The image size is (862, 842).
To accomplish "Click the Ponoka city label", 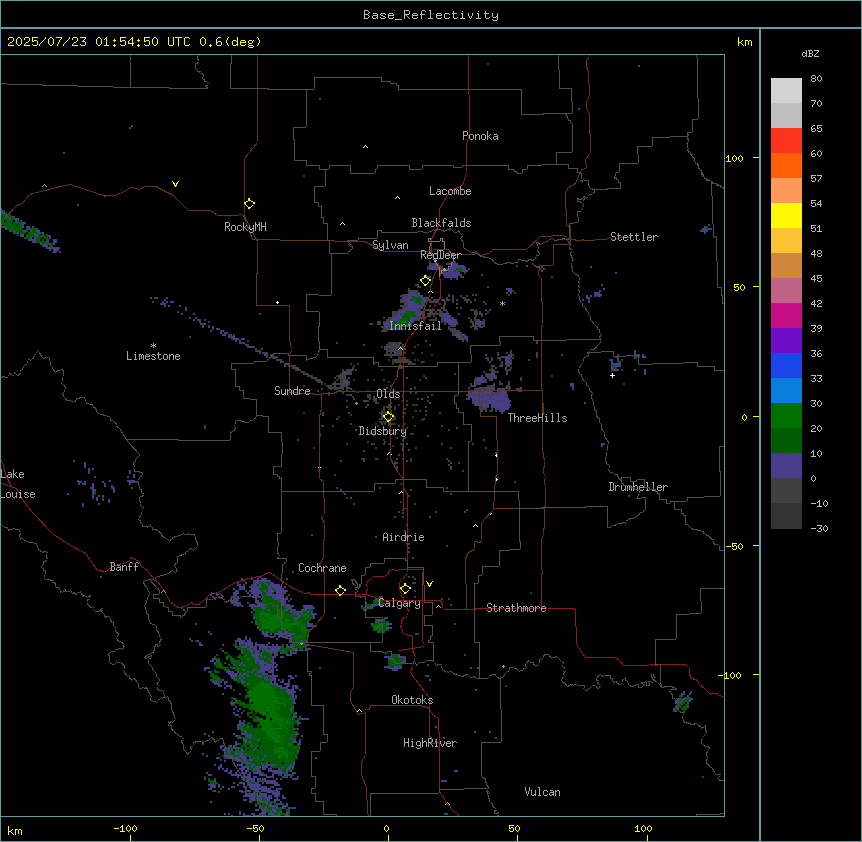I will [480, 136].
